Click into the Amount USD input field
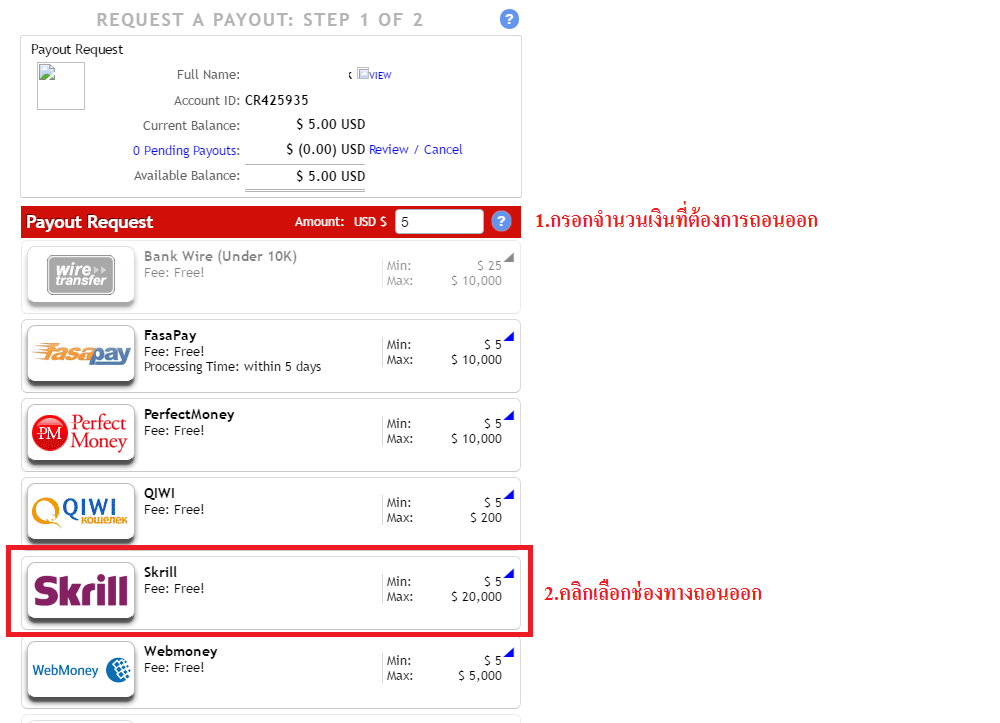Viewport: 1000px width, 723px height. (x=439, y=221)
